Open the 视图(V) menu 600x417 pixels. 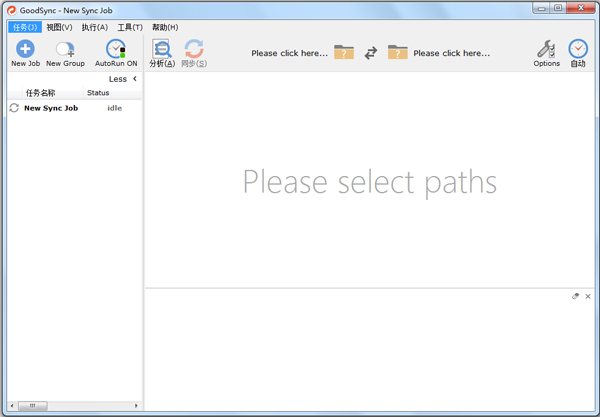pyautogui.click(x=59, y=27)
